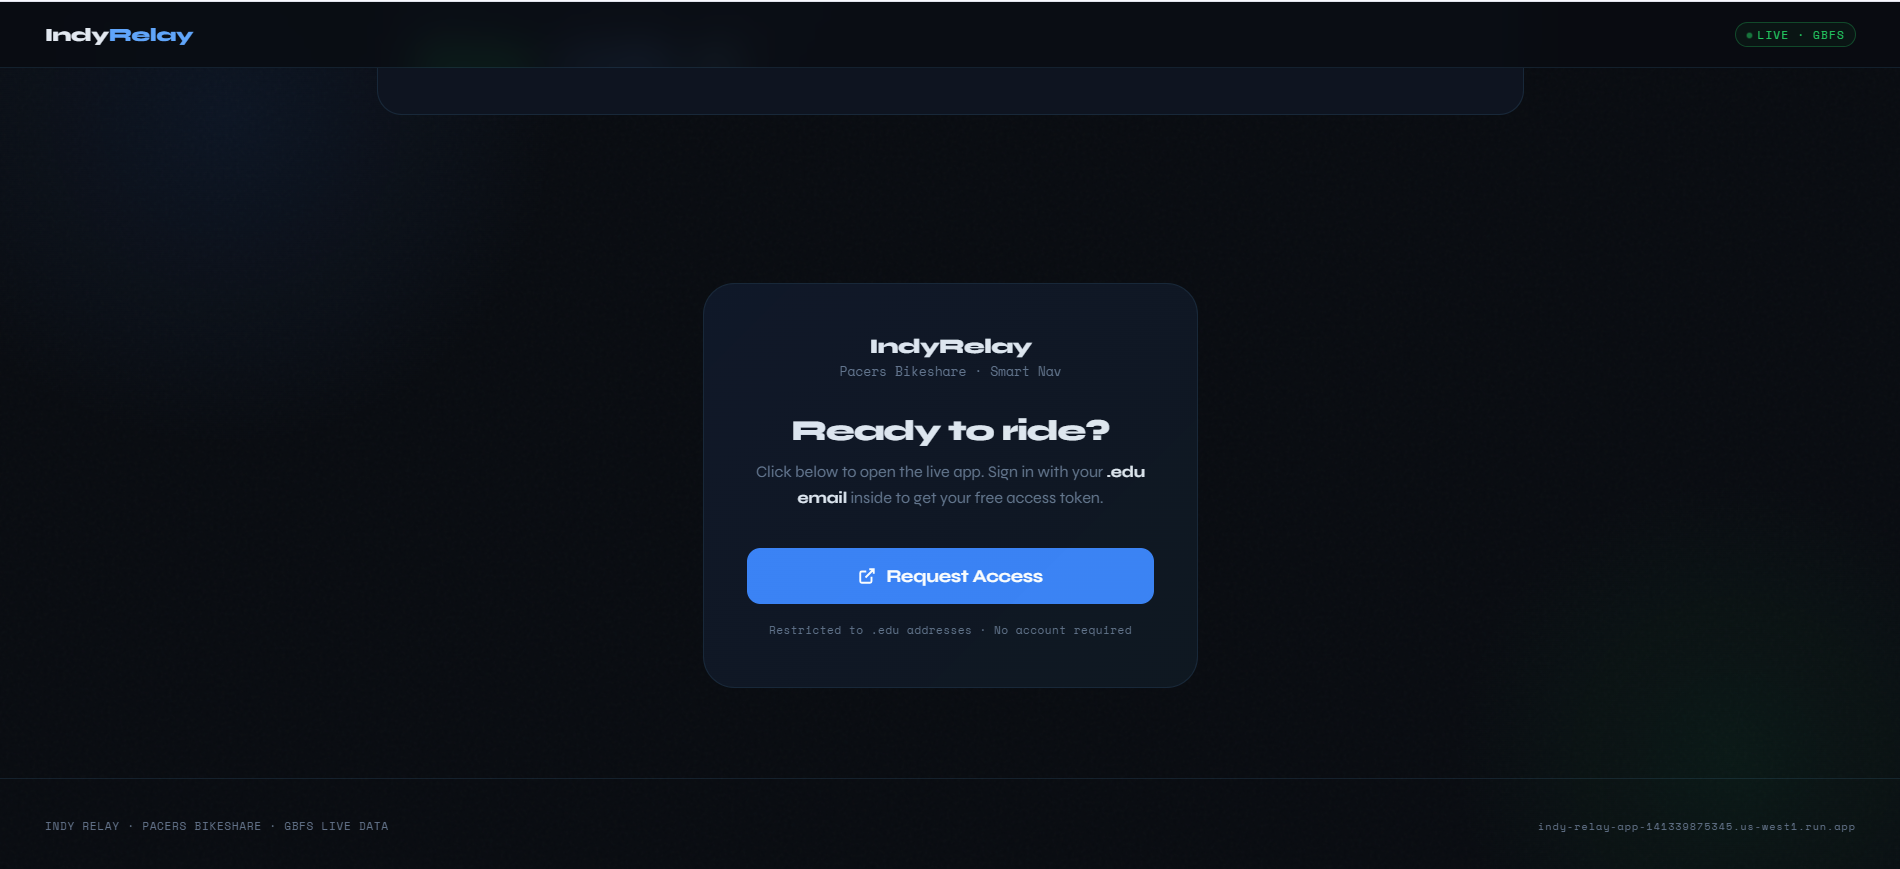Click the bold ".edu" text in the description
The image size is (1900, 869).
1125,472
